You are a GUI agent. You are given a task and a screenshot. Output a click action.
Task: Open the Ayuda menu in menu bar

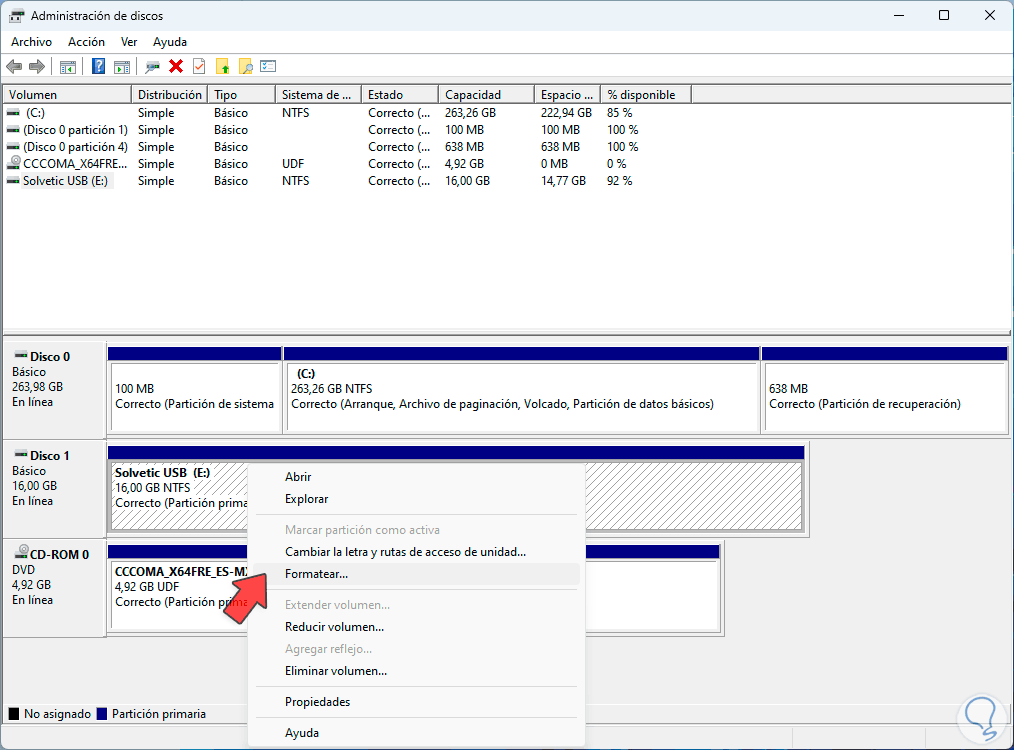pos(170,42)
